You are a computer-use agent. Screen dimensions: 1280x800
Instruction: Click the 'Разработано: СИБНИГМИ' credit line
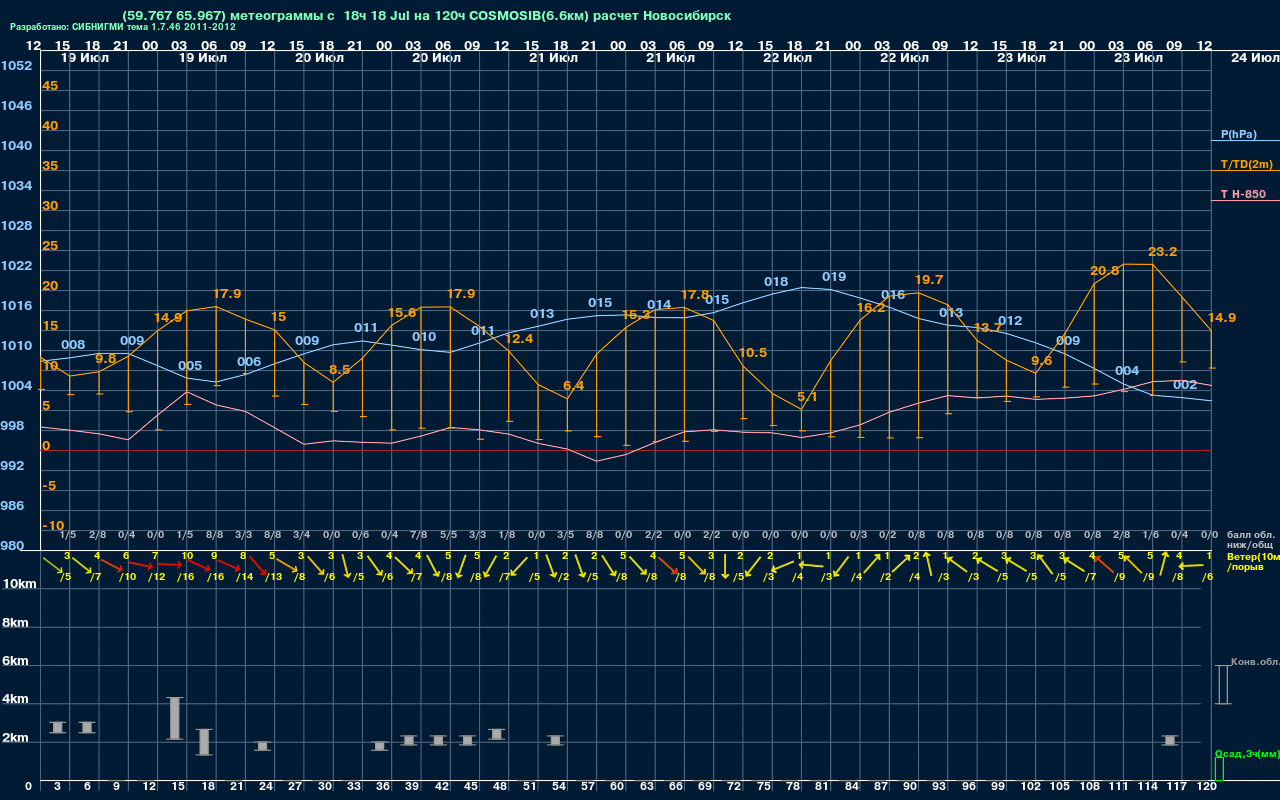(123, 27)
